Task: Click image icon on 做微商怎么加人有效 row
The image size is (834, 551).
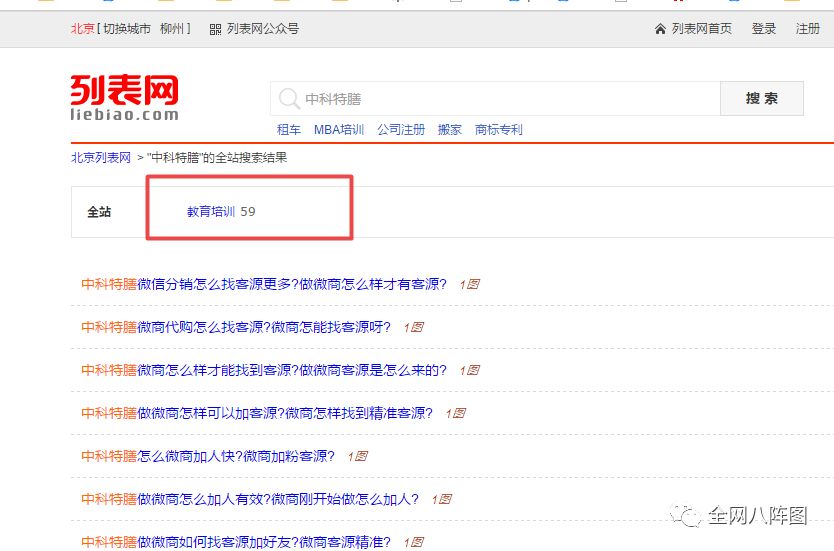Action: tap(442, 500)
